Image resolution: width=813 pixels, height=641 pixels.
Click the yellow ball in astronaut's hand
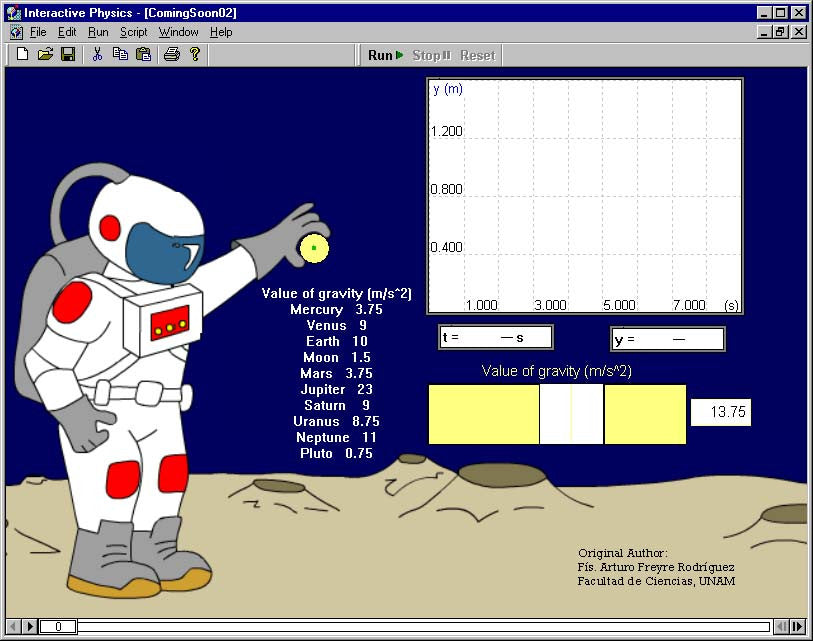[x=314, y=247]
